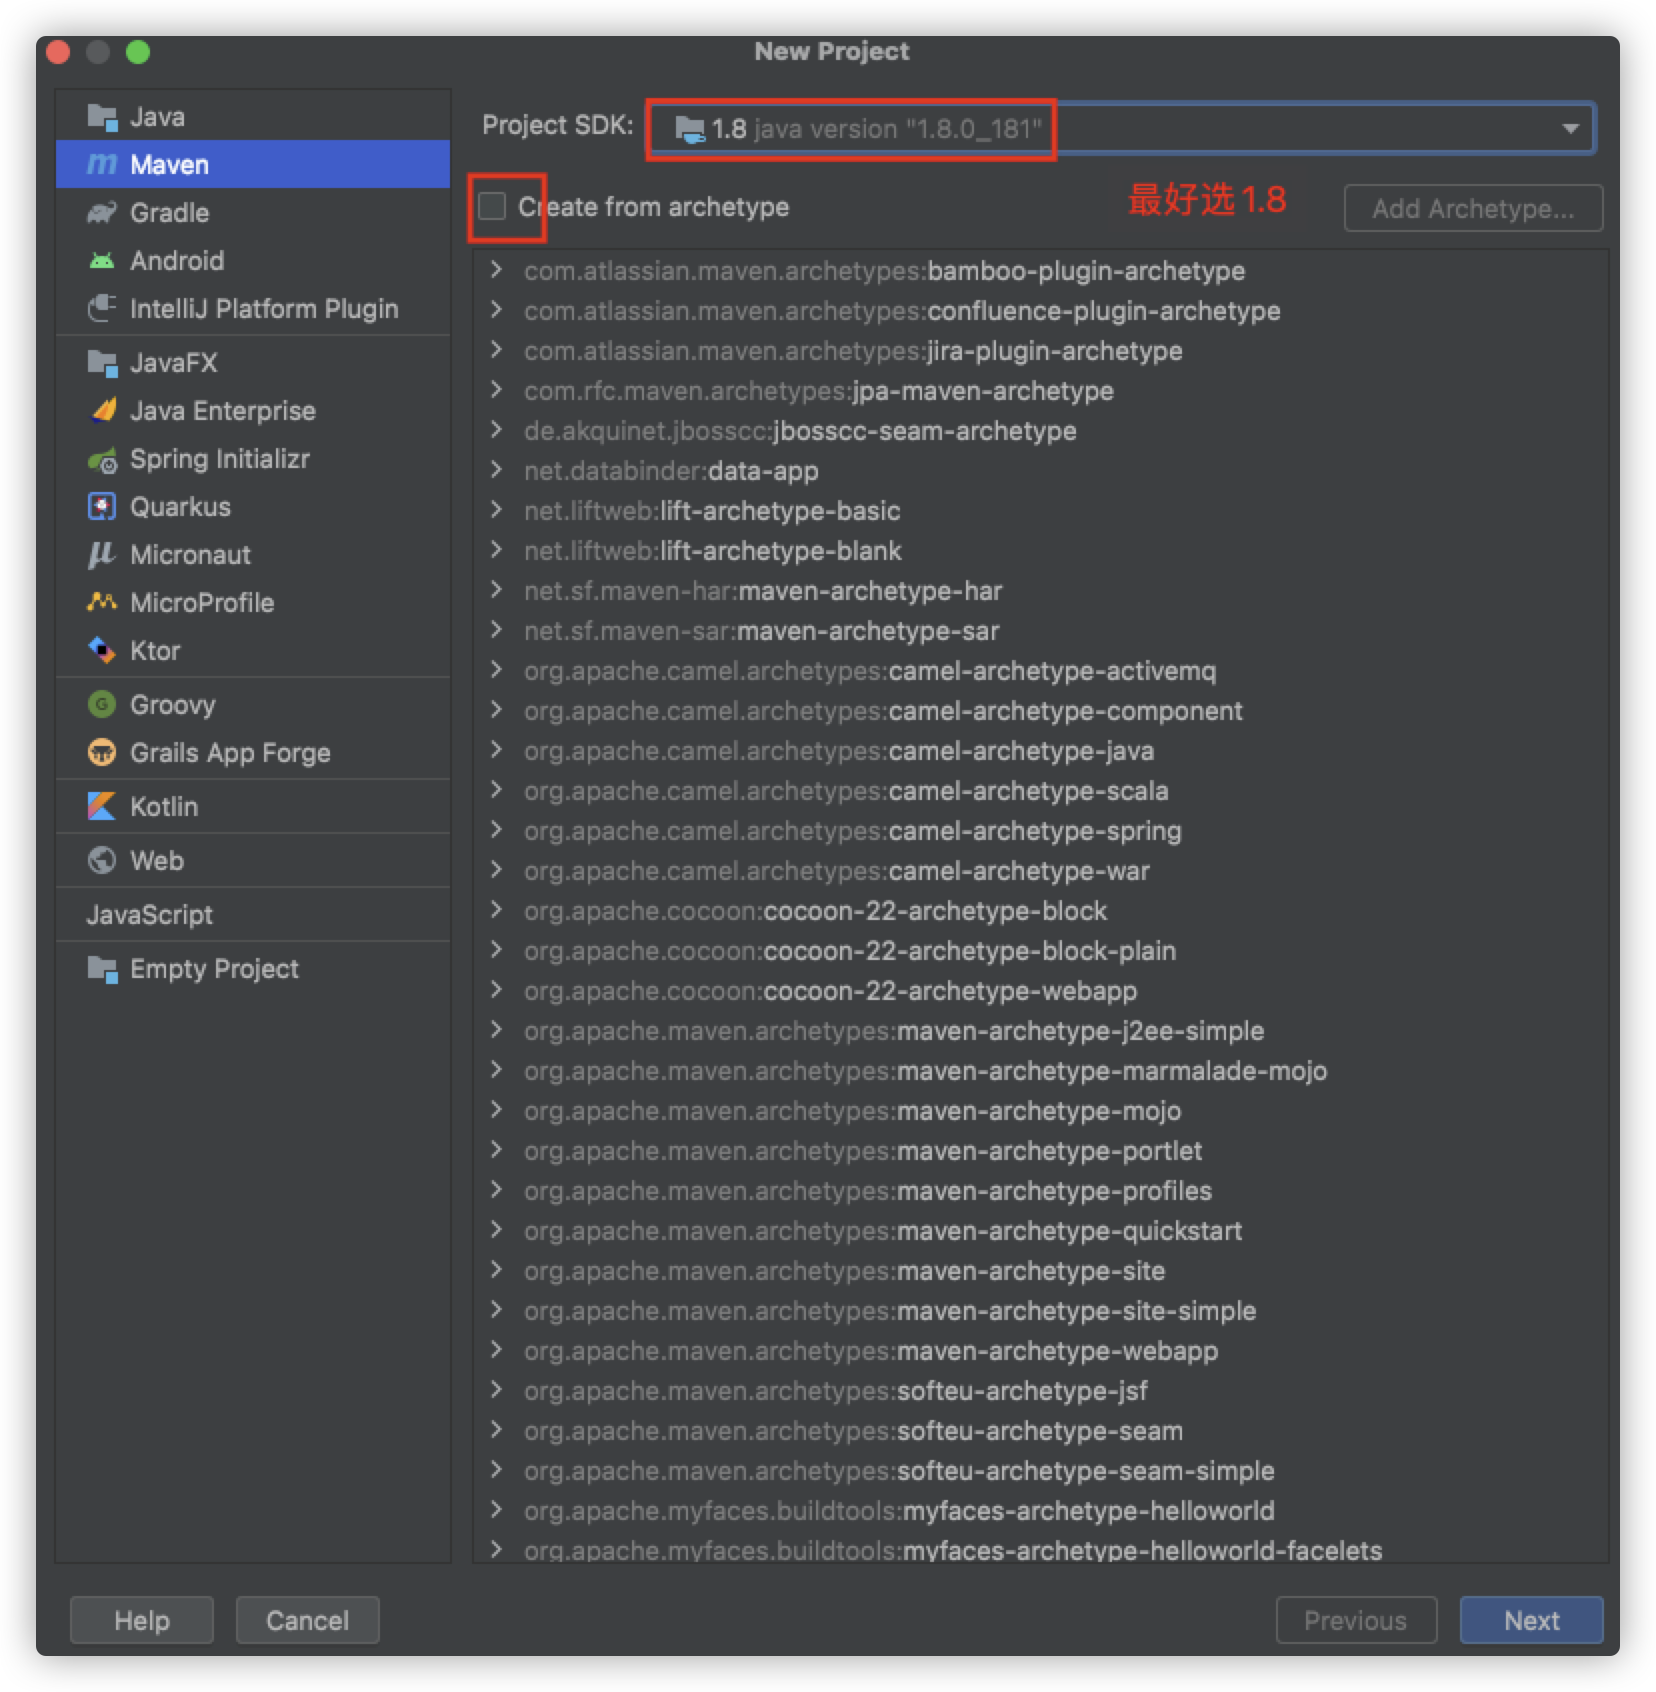Choose JavaScript project category

tap(253, 915)
